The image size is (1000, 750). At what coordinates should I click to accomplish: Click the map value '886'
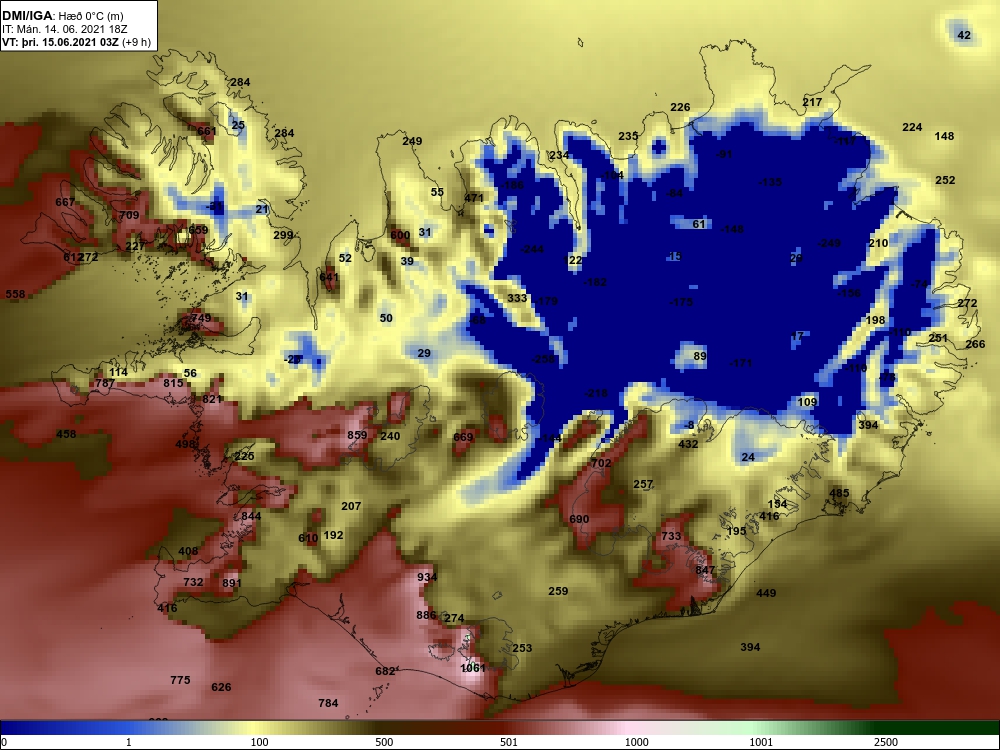coord(426,615)
